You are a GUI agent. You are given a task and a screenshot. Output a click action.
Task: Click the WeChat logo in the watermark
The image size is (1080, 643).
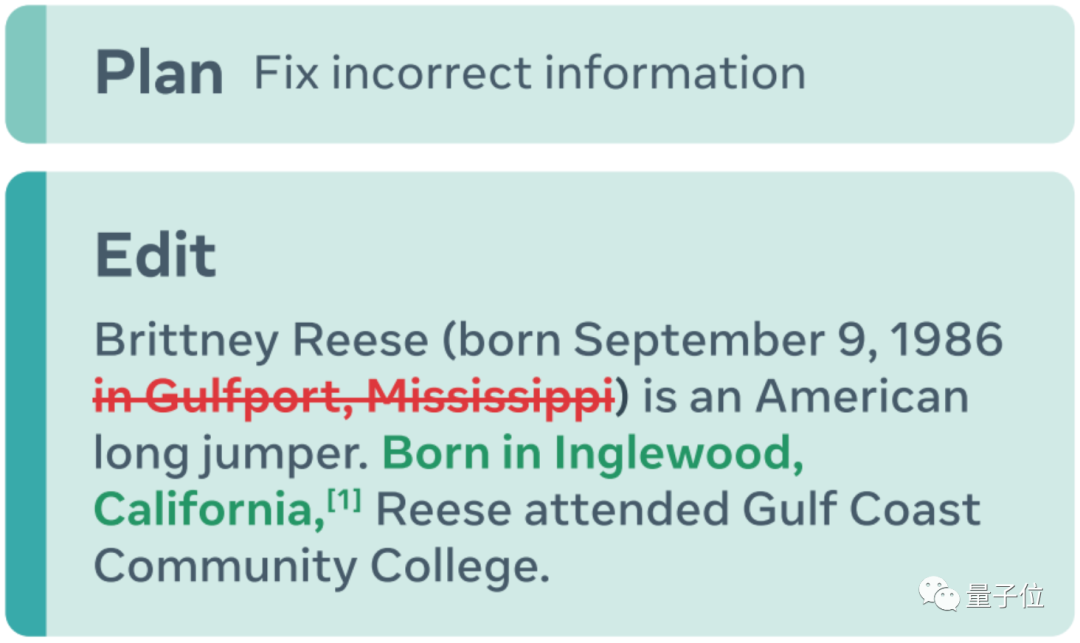(940, 596)
